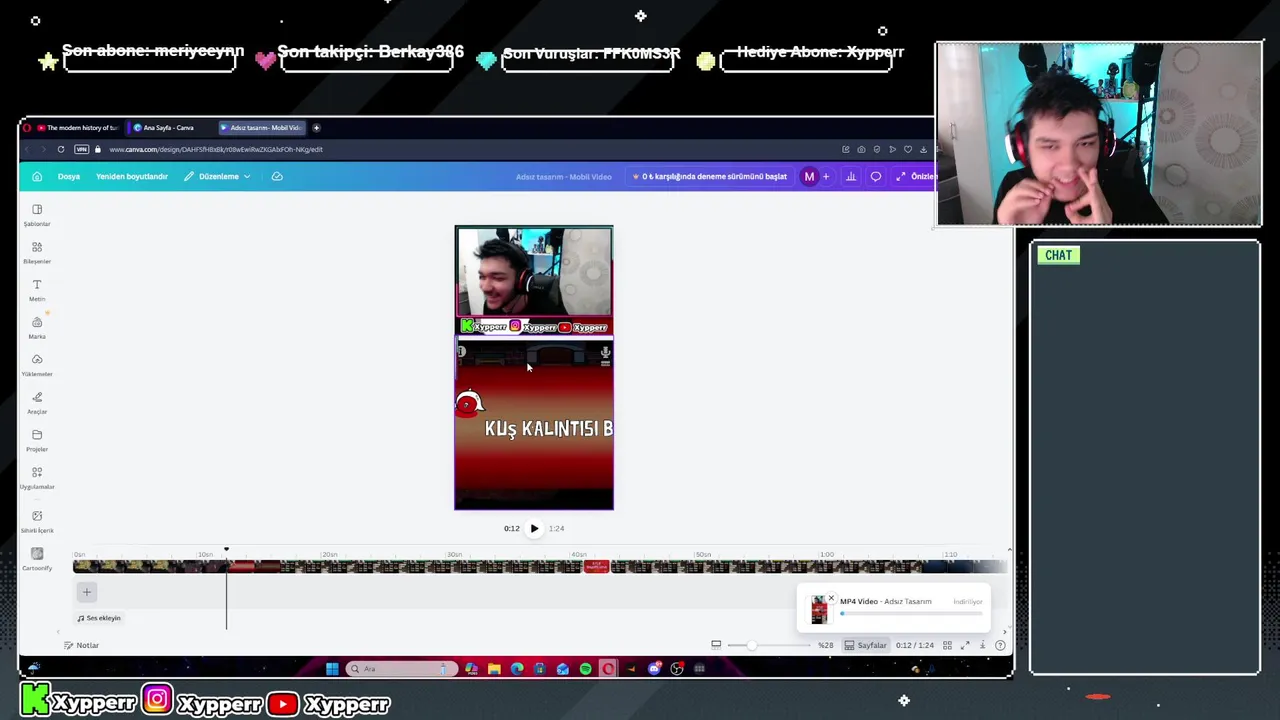Screen dimensions: 1280x720
Task: Open the Dosya menu
Action: click(69, 176)
